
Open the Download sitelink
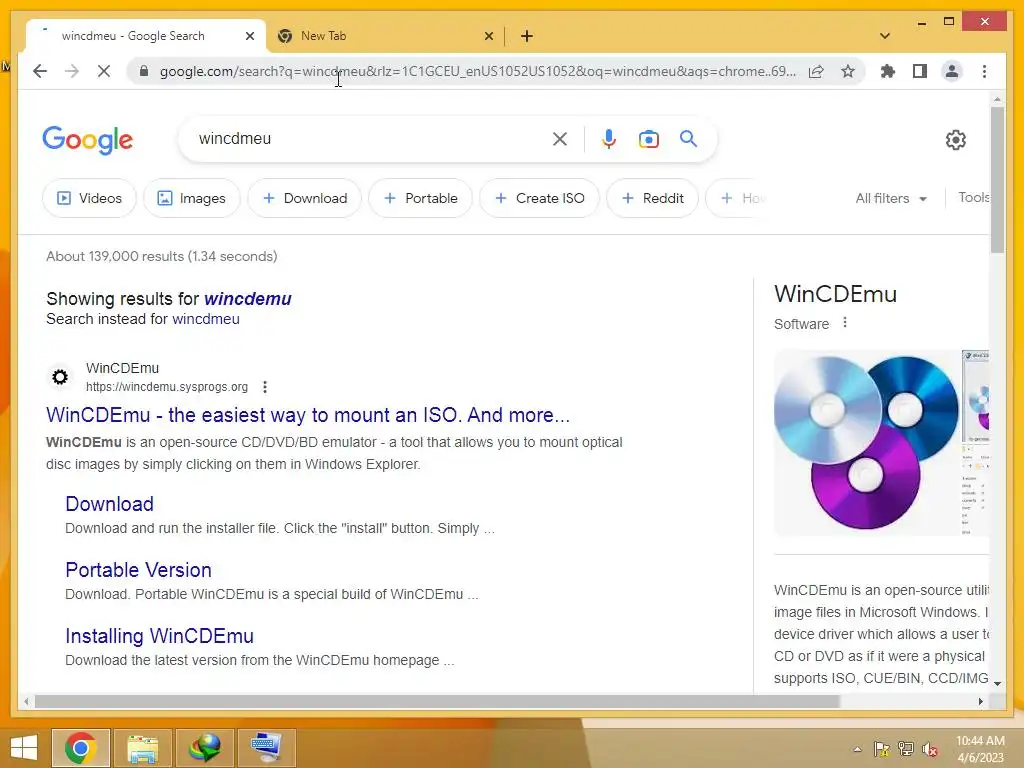[x=110, y=504]
